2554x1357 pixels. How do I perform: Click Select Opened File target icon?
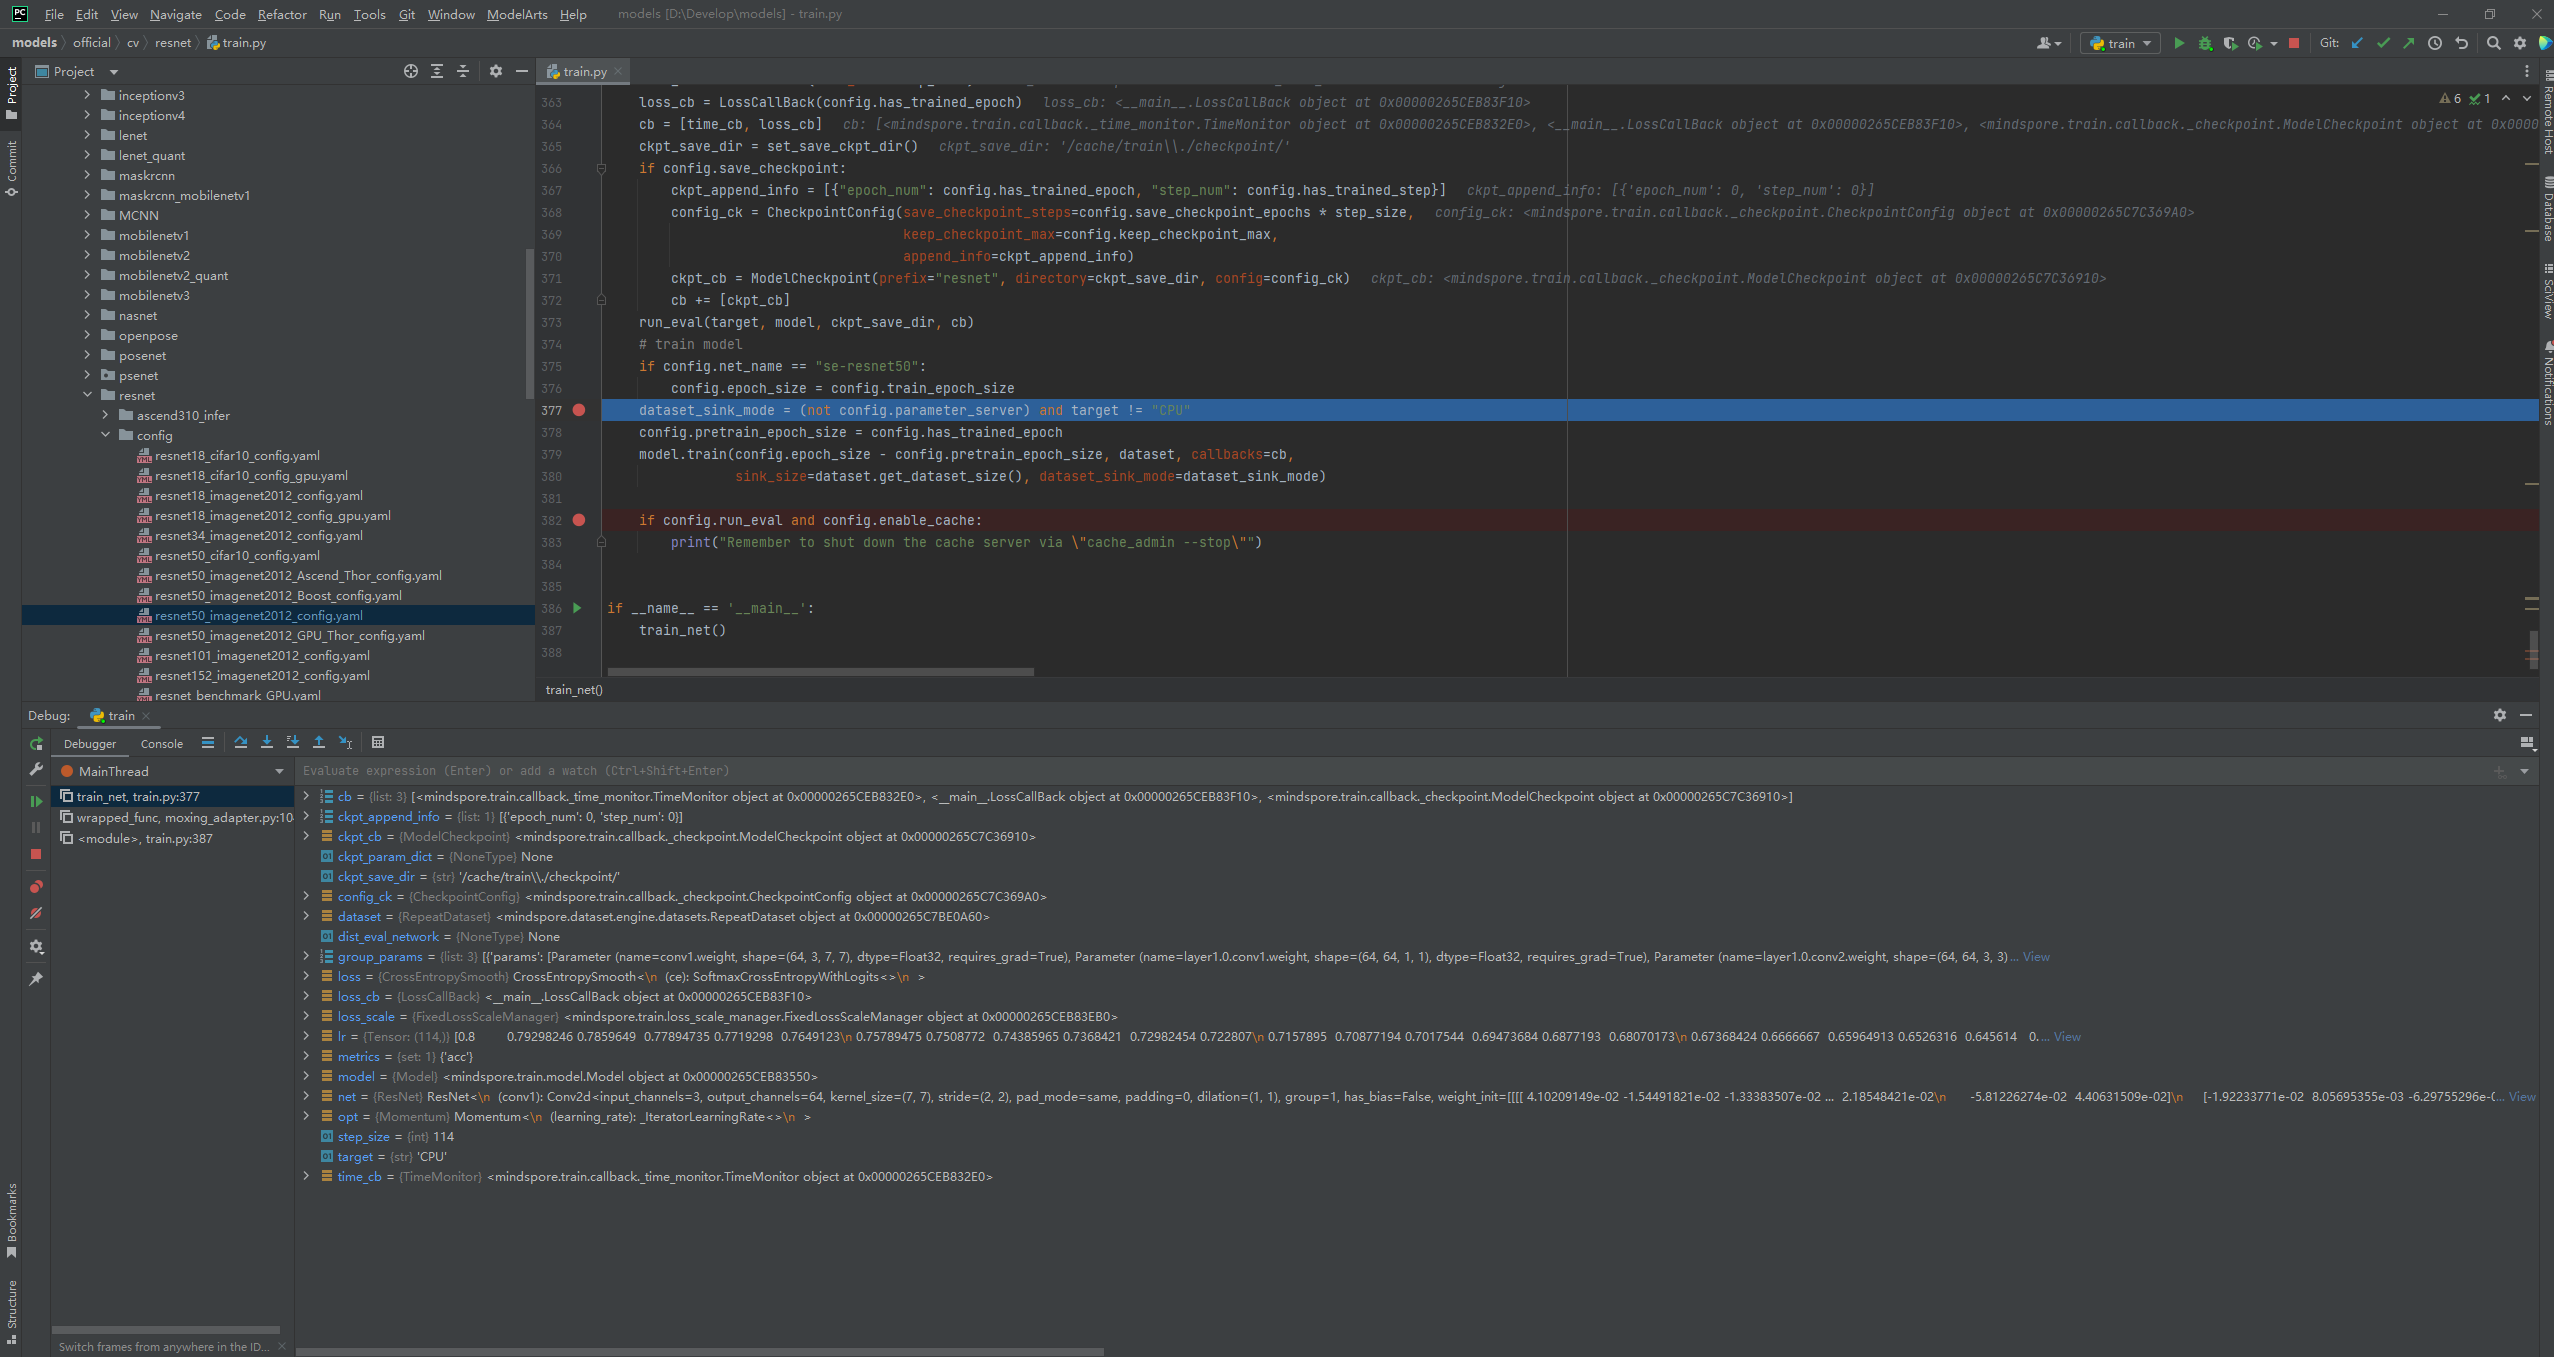(x=410, y=71)
